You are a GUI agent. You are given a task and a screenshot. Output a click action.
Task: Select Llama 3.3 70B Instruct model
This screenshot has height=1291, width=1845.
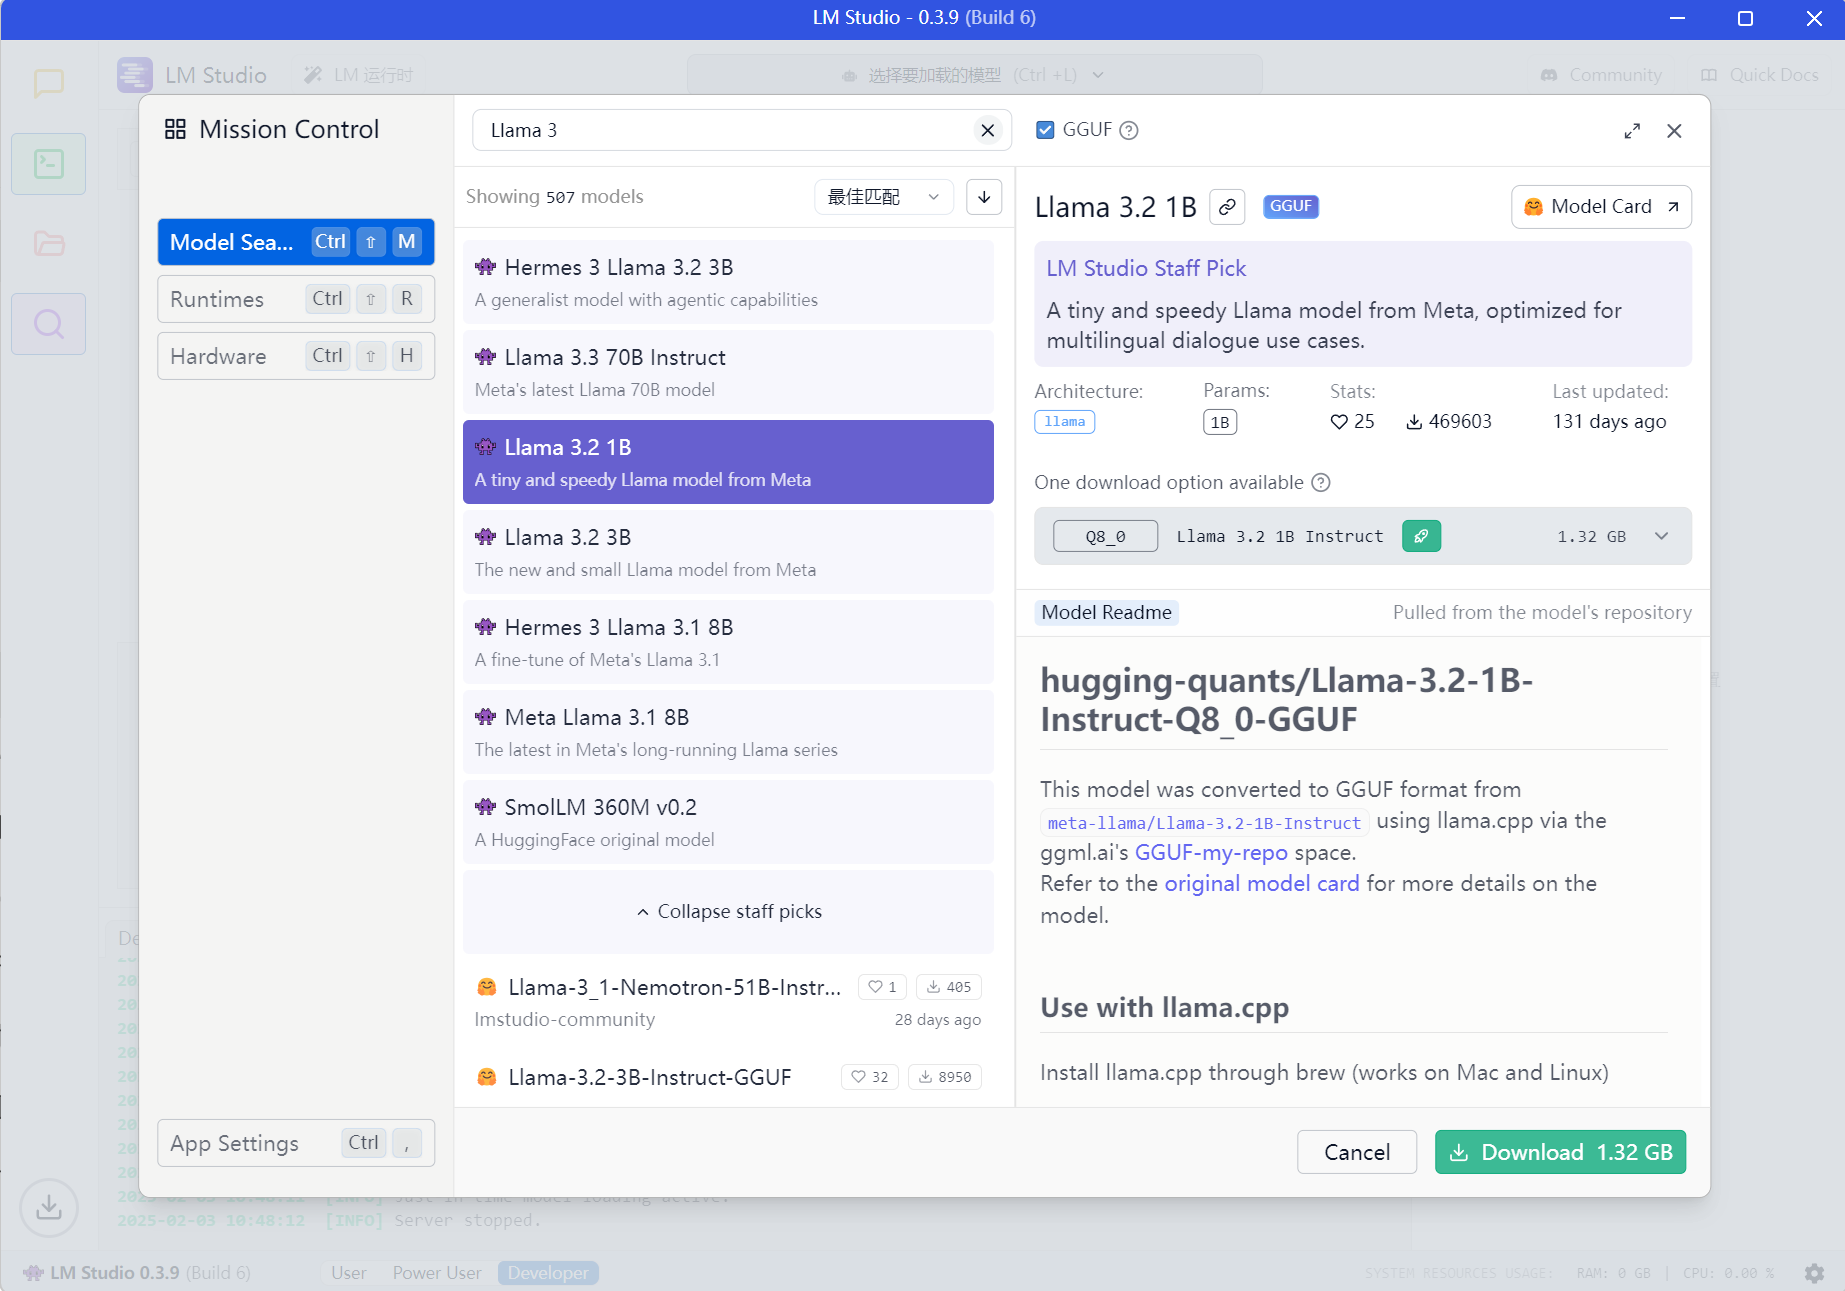728,372
